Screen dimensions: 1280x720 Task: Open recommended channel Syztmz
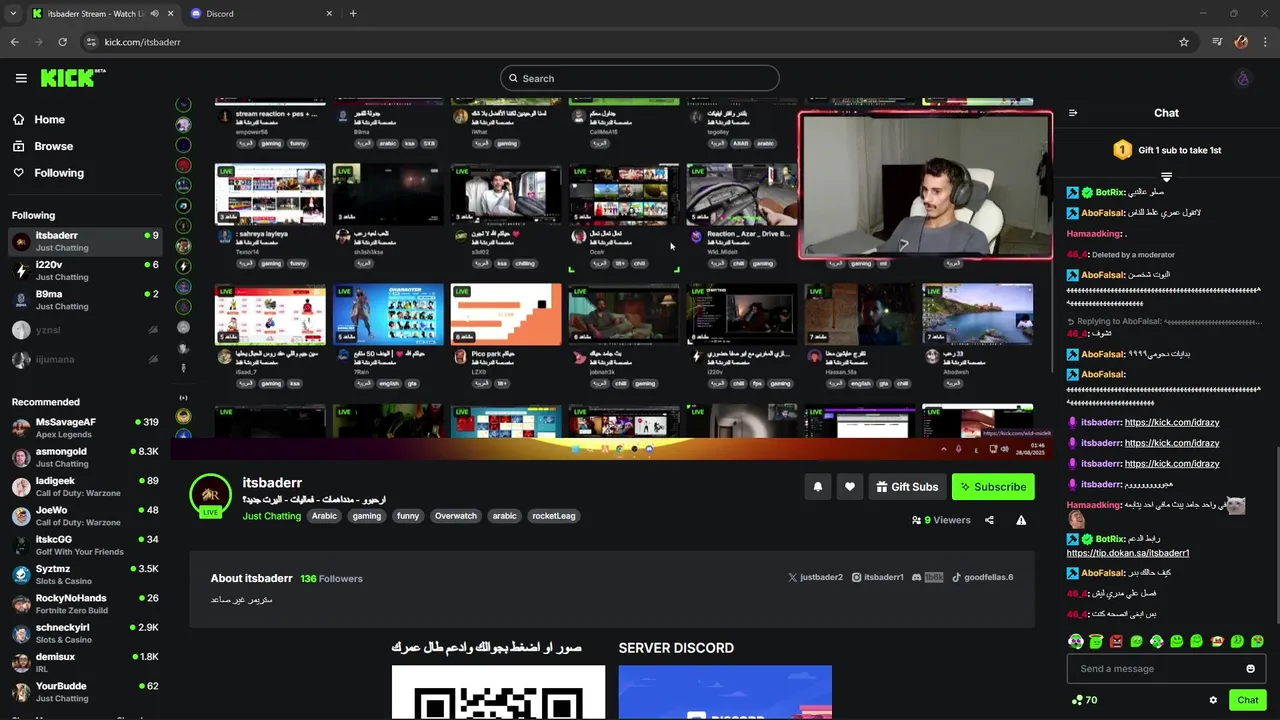point(85,574)
